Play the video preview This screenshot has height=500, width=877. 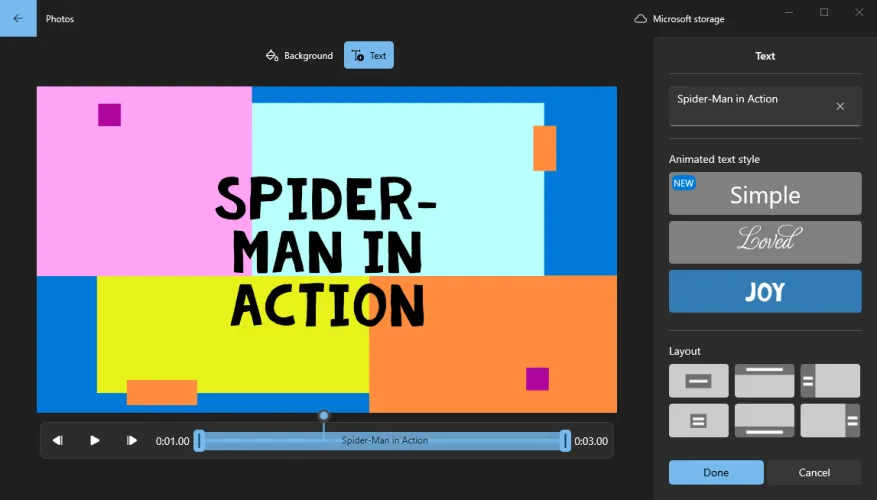pos(95,440)
